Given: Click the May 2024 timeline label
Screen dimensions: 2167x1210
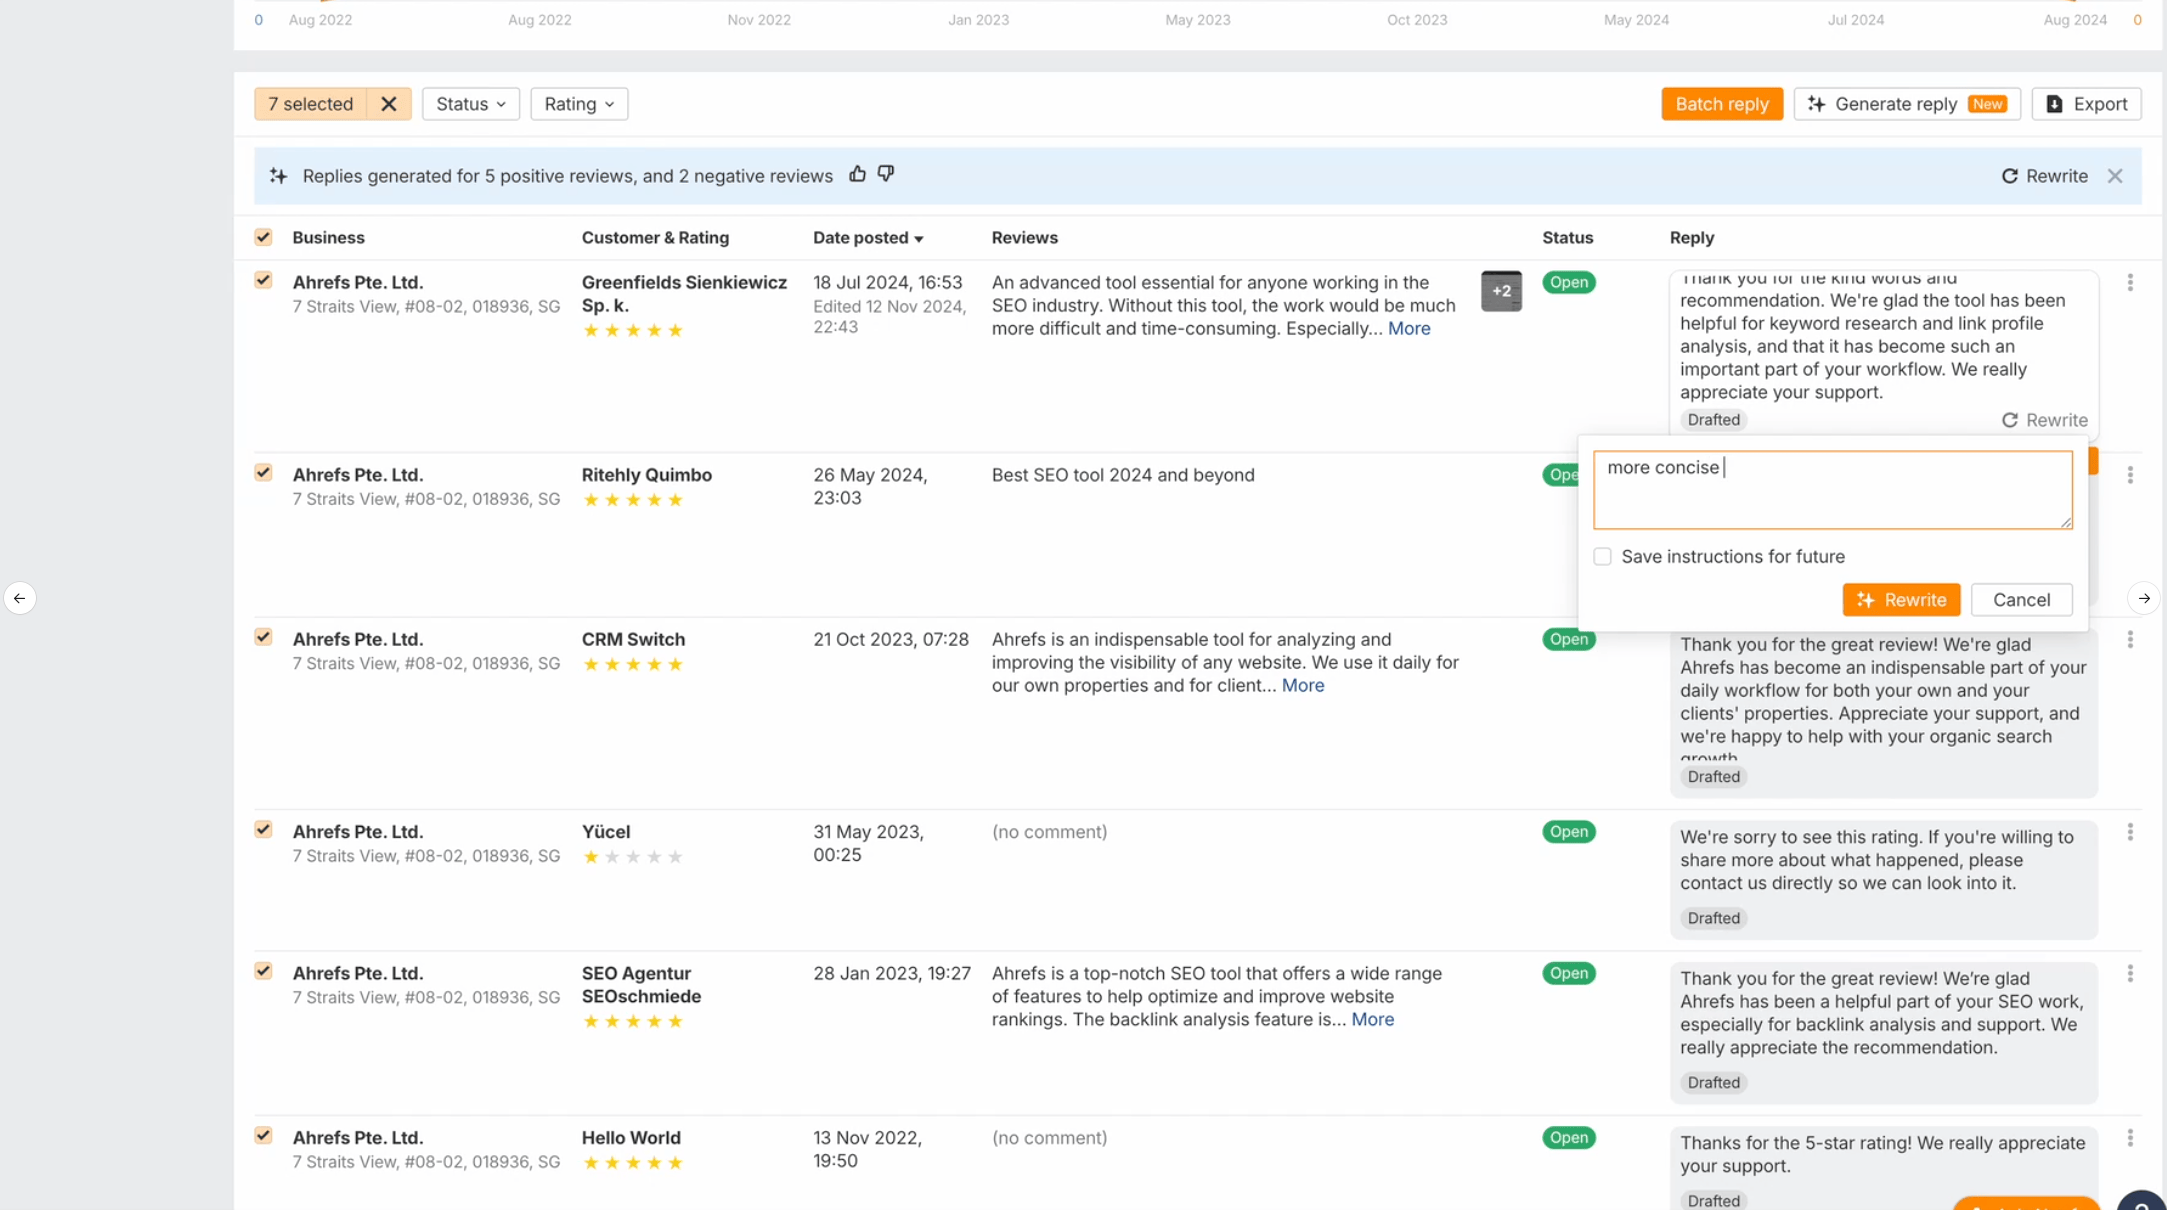Looking at the screenshot, I should pyautogui.click(x=1635, y=20).
